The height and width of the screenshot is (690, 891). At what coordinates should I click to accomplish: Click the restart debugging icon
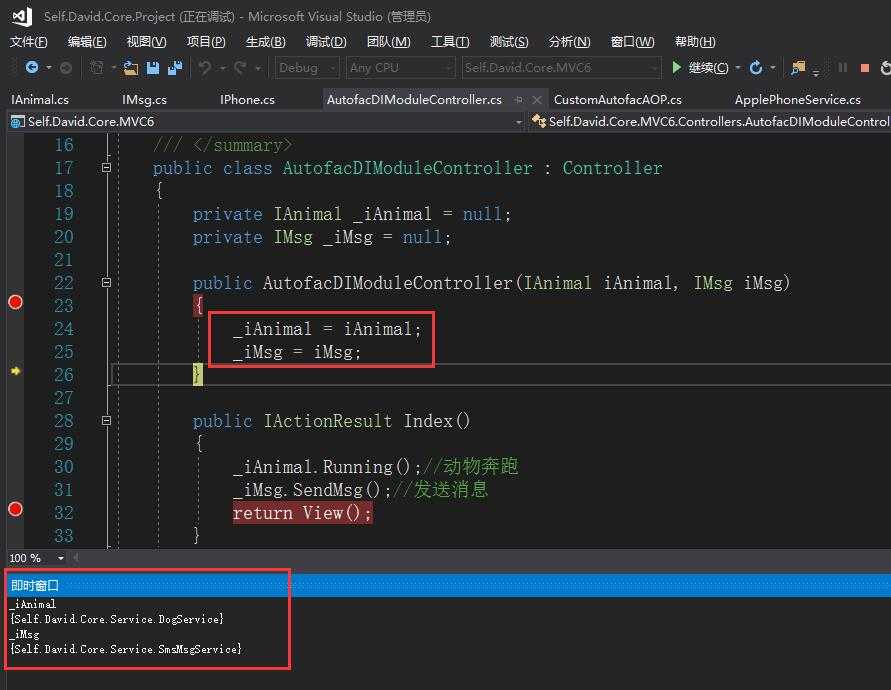[x=885, y=68]
